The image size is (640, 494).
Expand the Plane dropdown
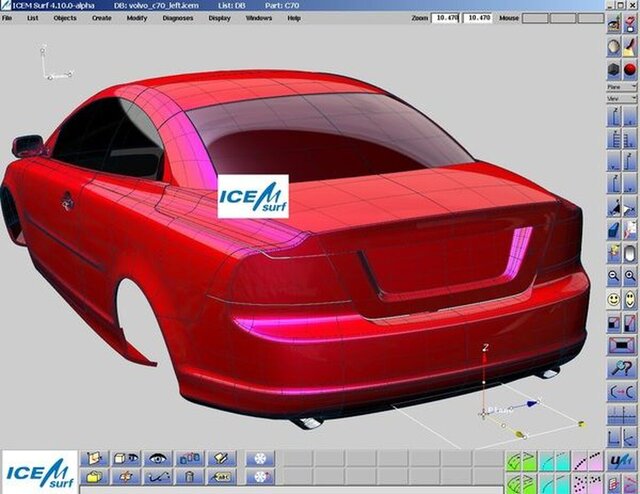621,87
